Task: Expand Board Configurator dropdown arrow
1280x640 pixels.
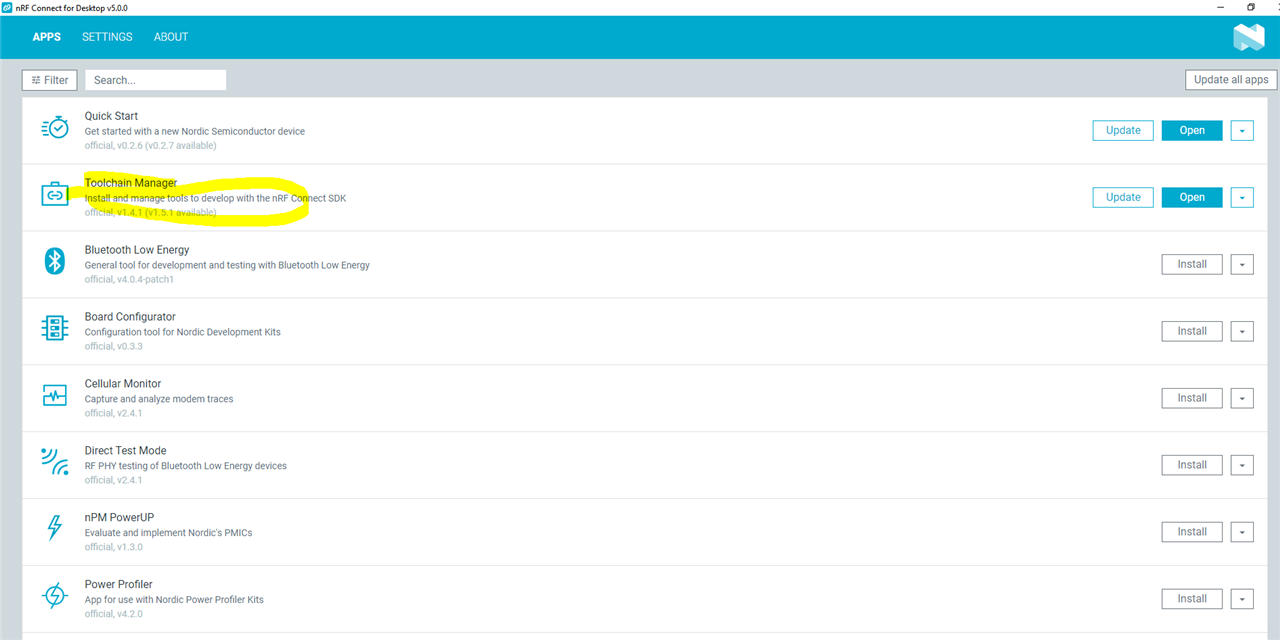Action: click(x=1242, y=331)
